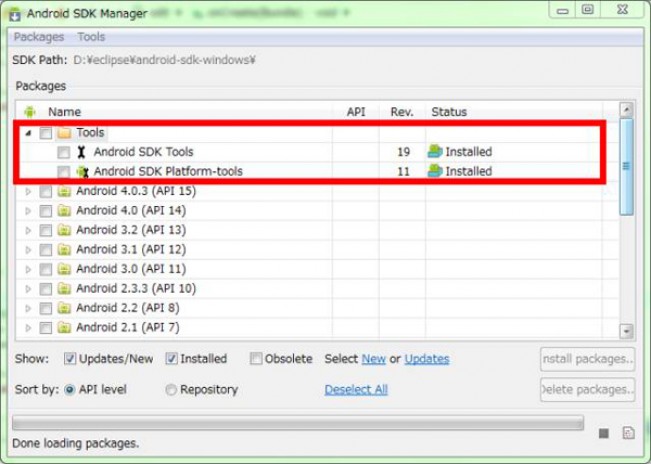Toggle the Updates/New show filter
Image resolution: width=651 pixels, height=464 pixels.
(x=70, y=359)
